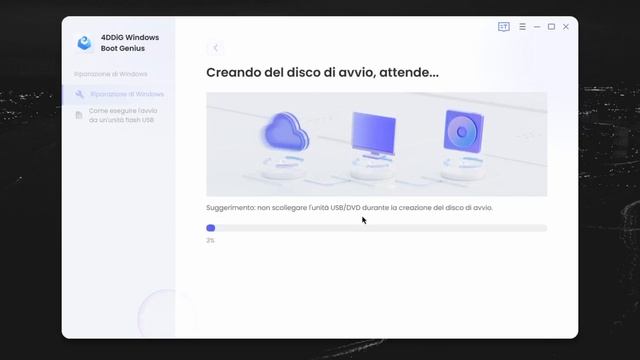Click the '4DDiG Windows Boot Genius' app title

coord(130,43)
